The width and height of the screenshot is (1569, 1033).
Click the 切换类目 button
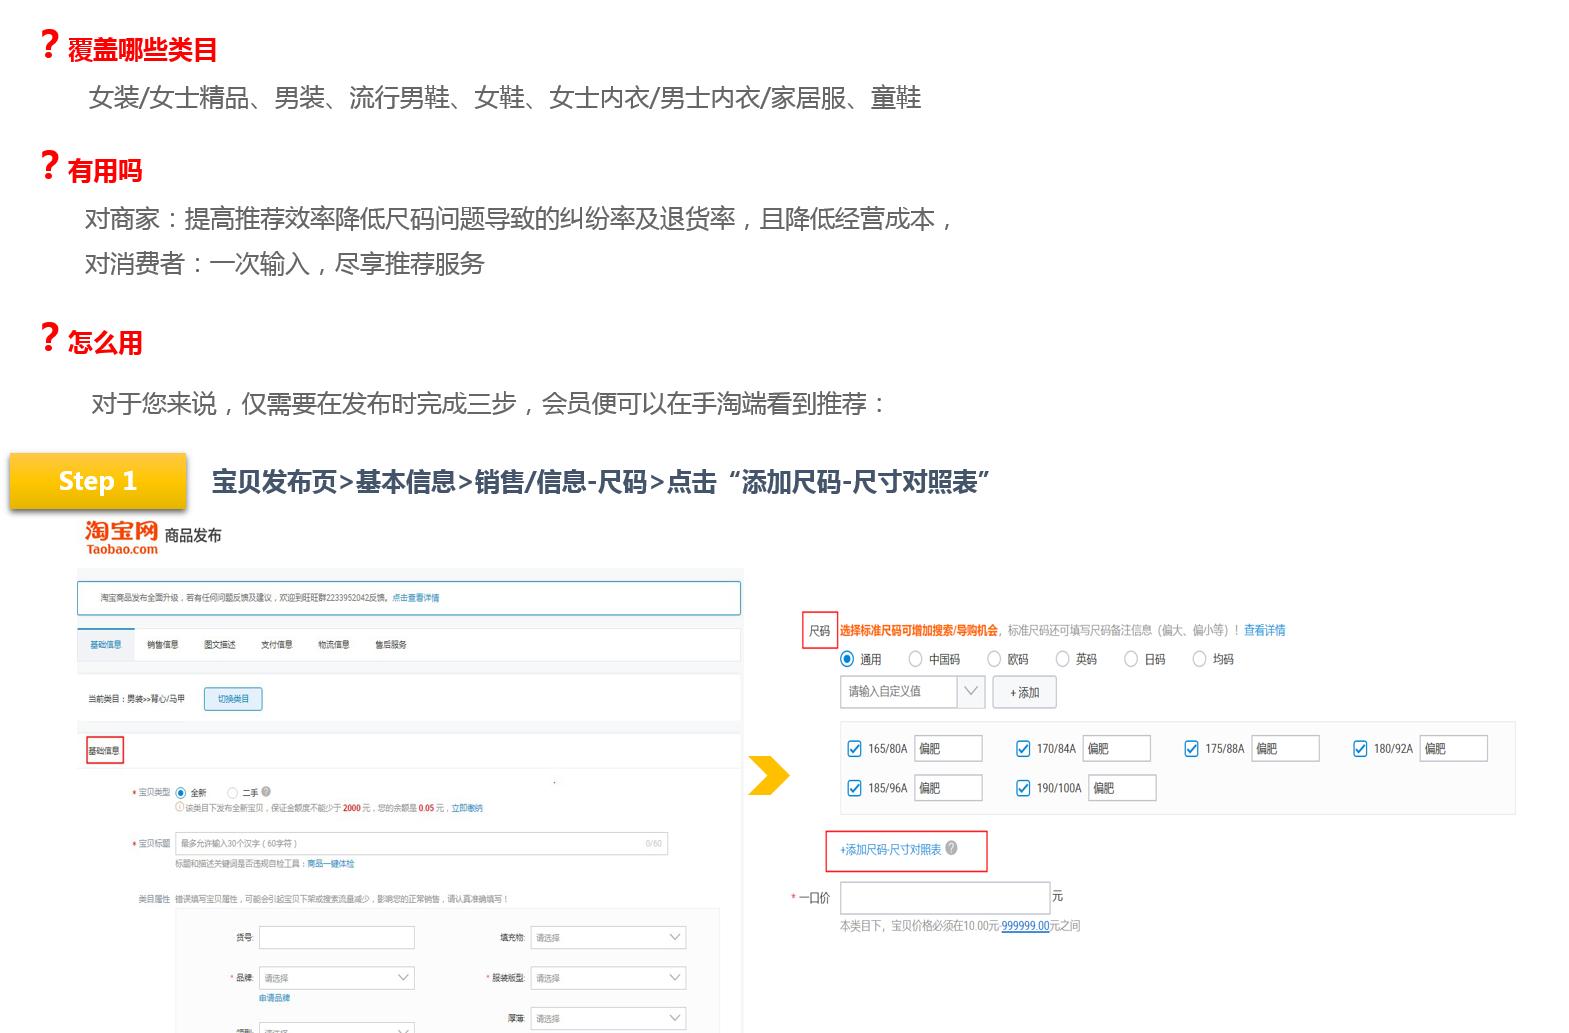click(x=233, y=698)
